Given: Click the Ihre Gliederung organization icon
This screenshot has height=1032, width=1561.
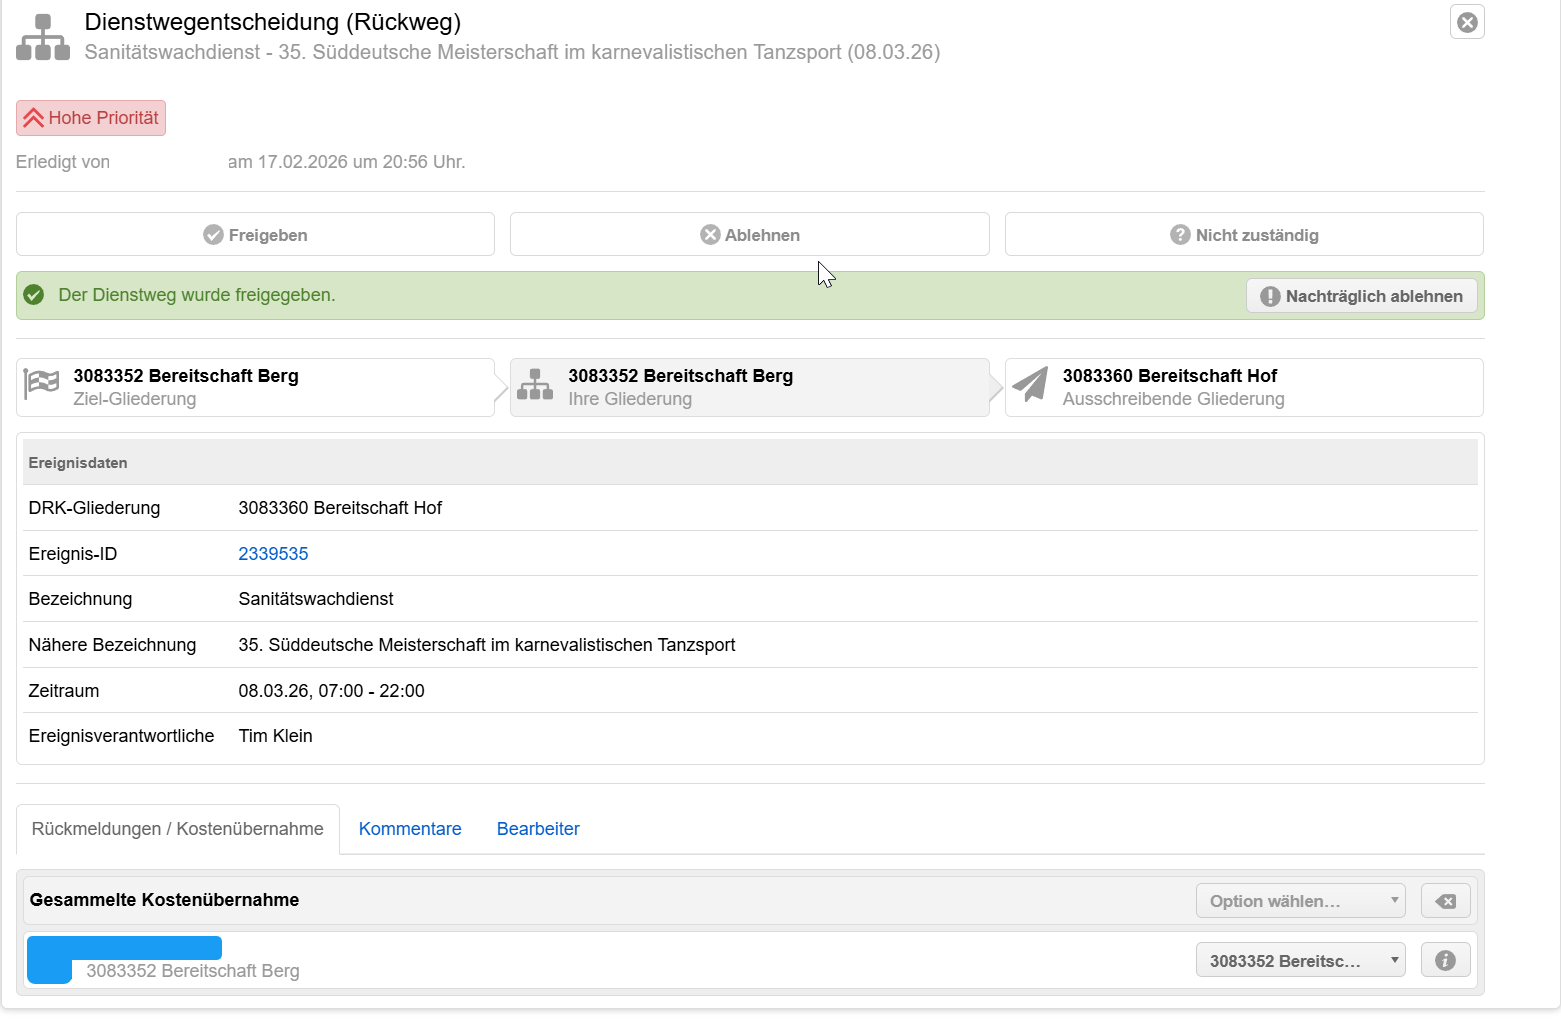Looking at the screenshot, I should (x=535, y=385).
